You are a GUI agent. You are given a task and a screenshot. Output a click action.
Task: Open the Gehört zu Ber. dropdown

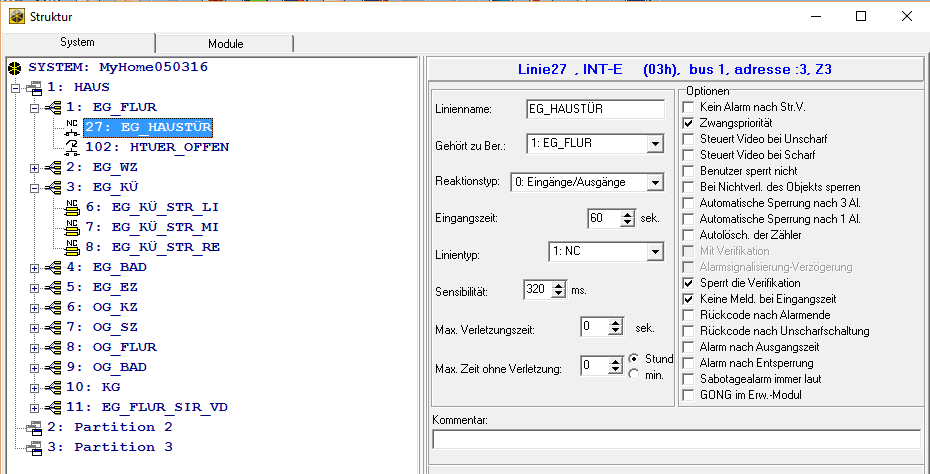click(x=654, y=144)
